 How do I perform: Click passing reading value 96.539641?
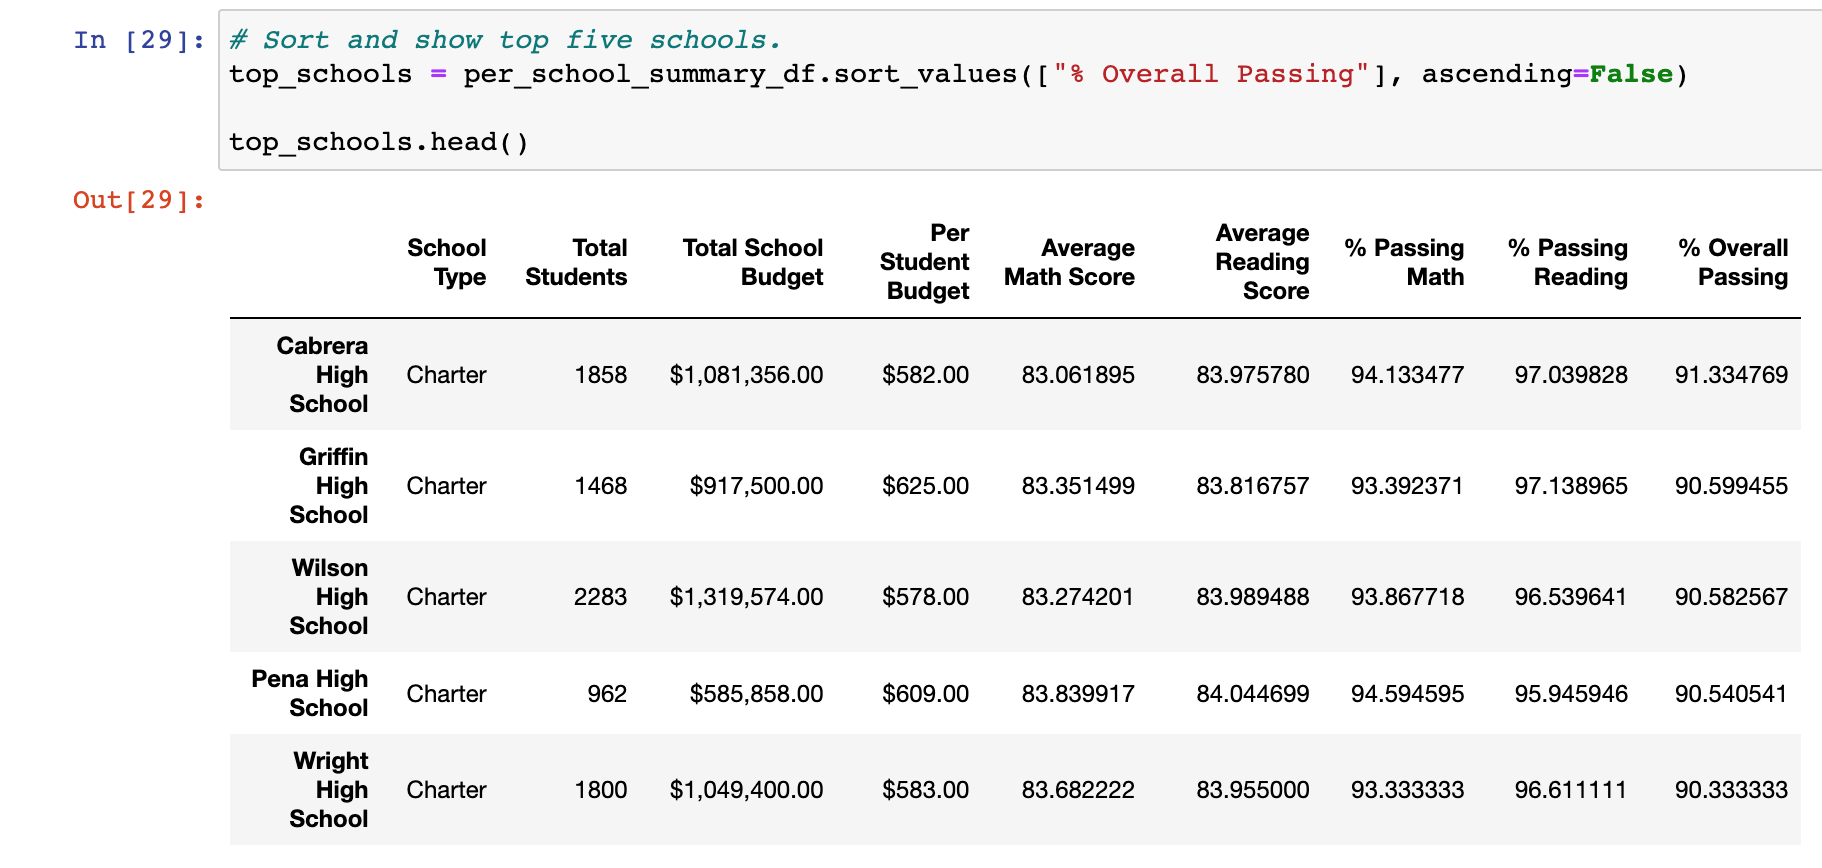click(x=1571, y=597)
